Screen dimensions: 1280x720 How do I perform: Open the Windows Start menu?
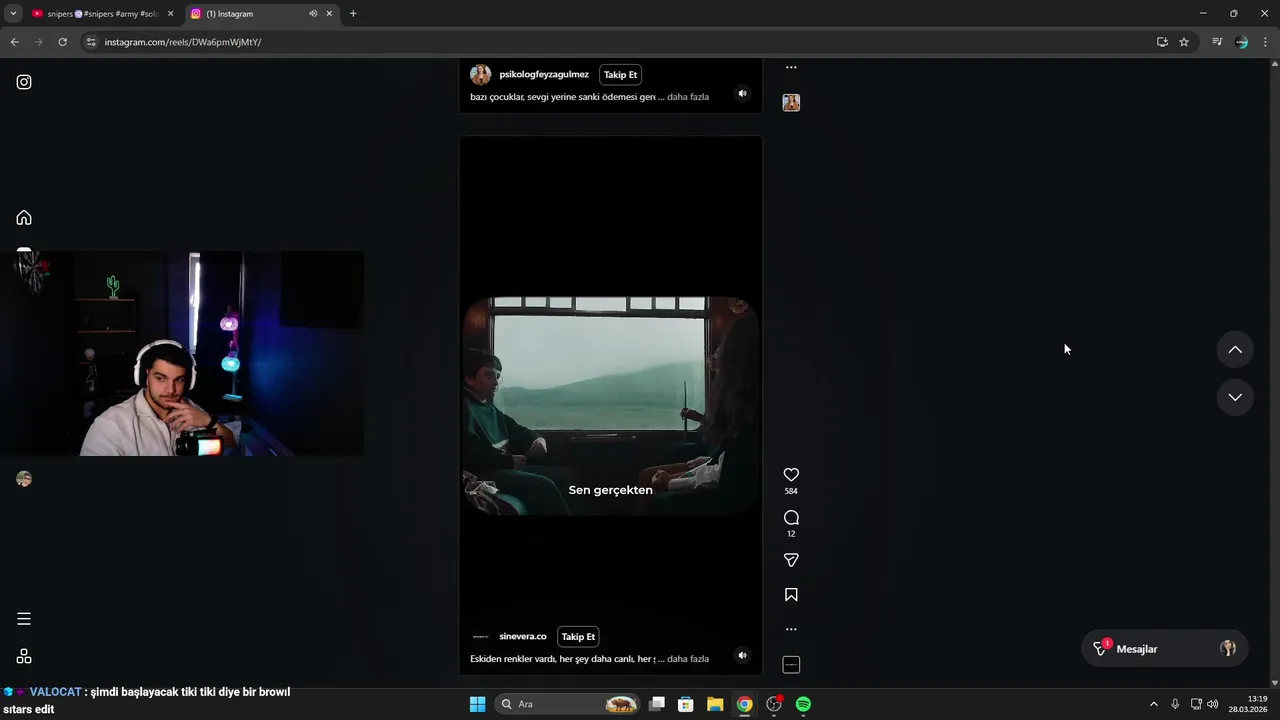pyautogui.click(x=477, y=704)
